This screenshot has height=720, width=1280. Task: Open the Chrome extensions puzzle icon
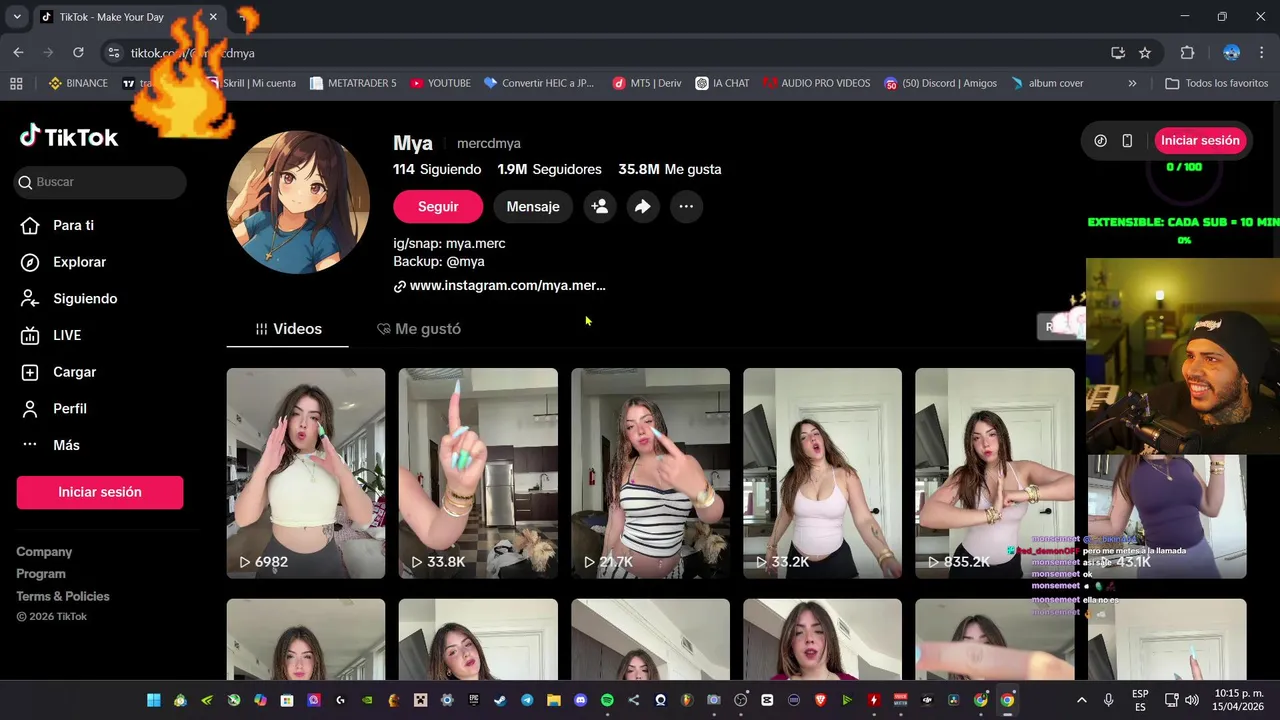[x=1188, y=53]
